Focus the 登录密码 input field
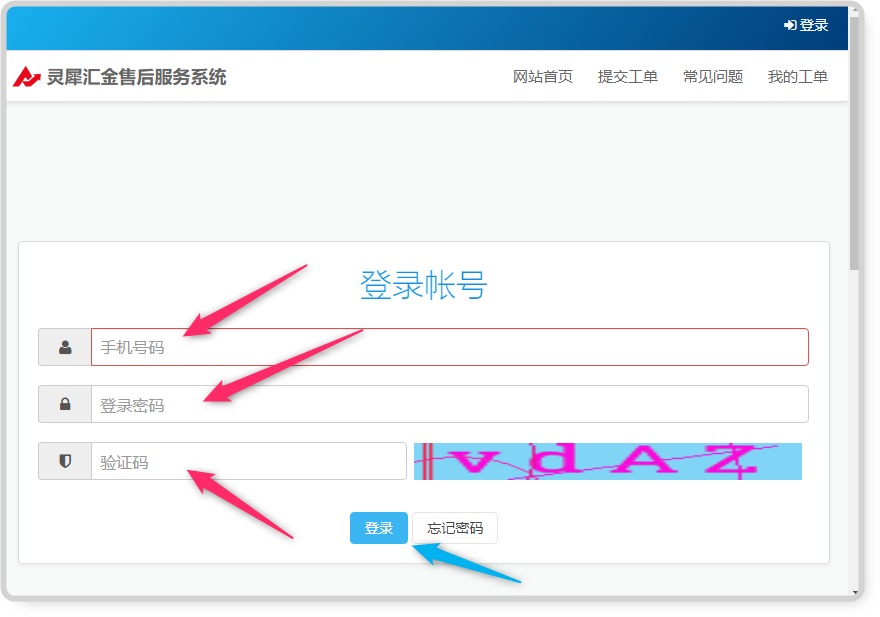 [449, 405]
